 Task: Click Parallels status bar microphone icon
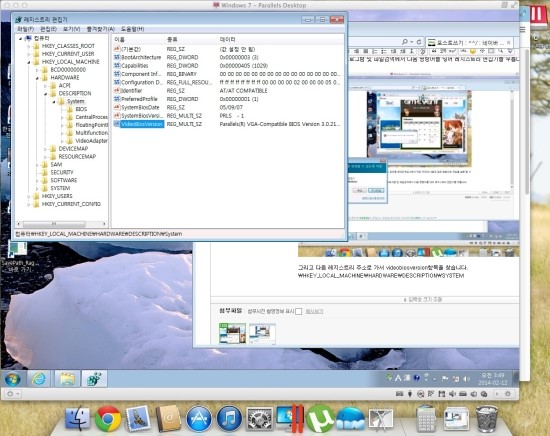click(410, 394)
